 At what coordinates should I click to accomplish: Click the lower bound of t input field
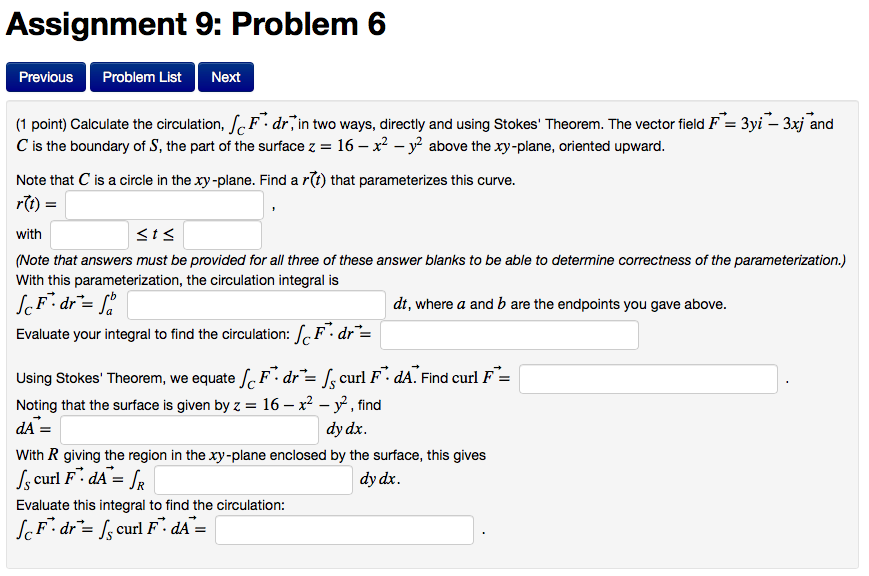point(86,233)
